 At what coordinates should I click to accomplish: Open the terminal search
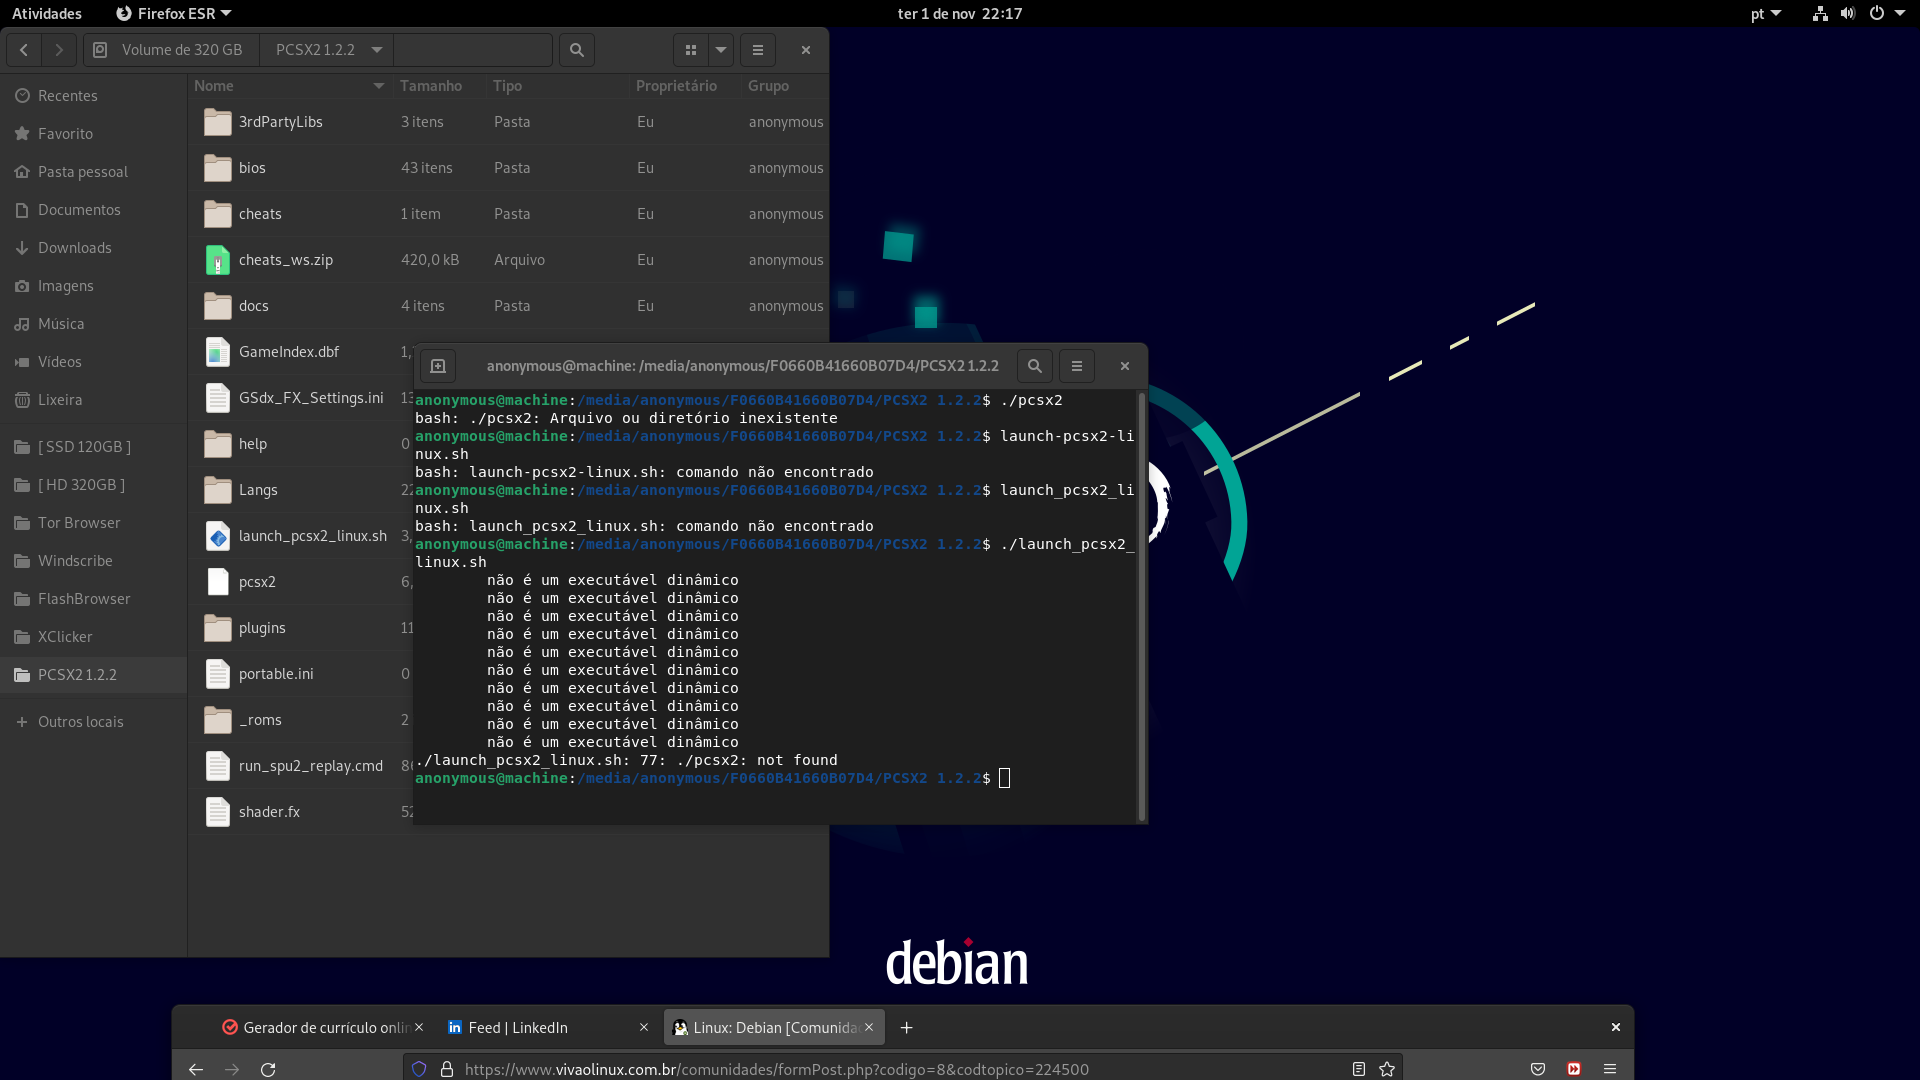point(1035,366)
